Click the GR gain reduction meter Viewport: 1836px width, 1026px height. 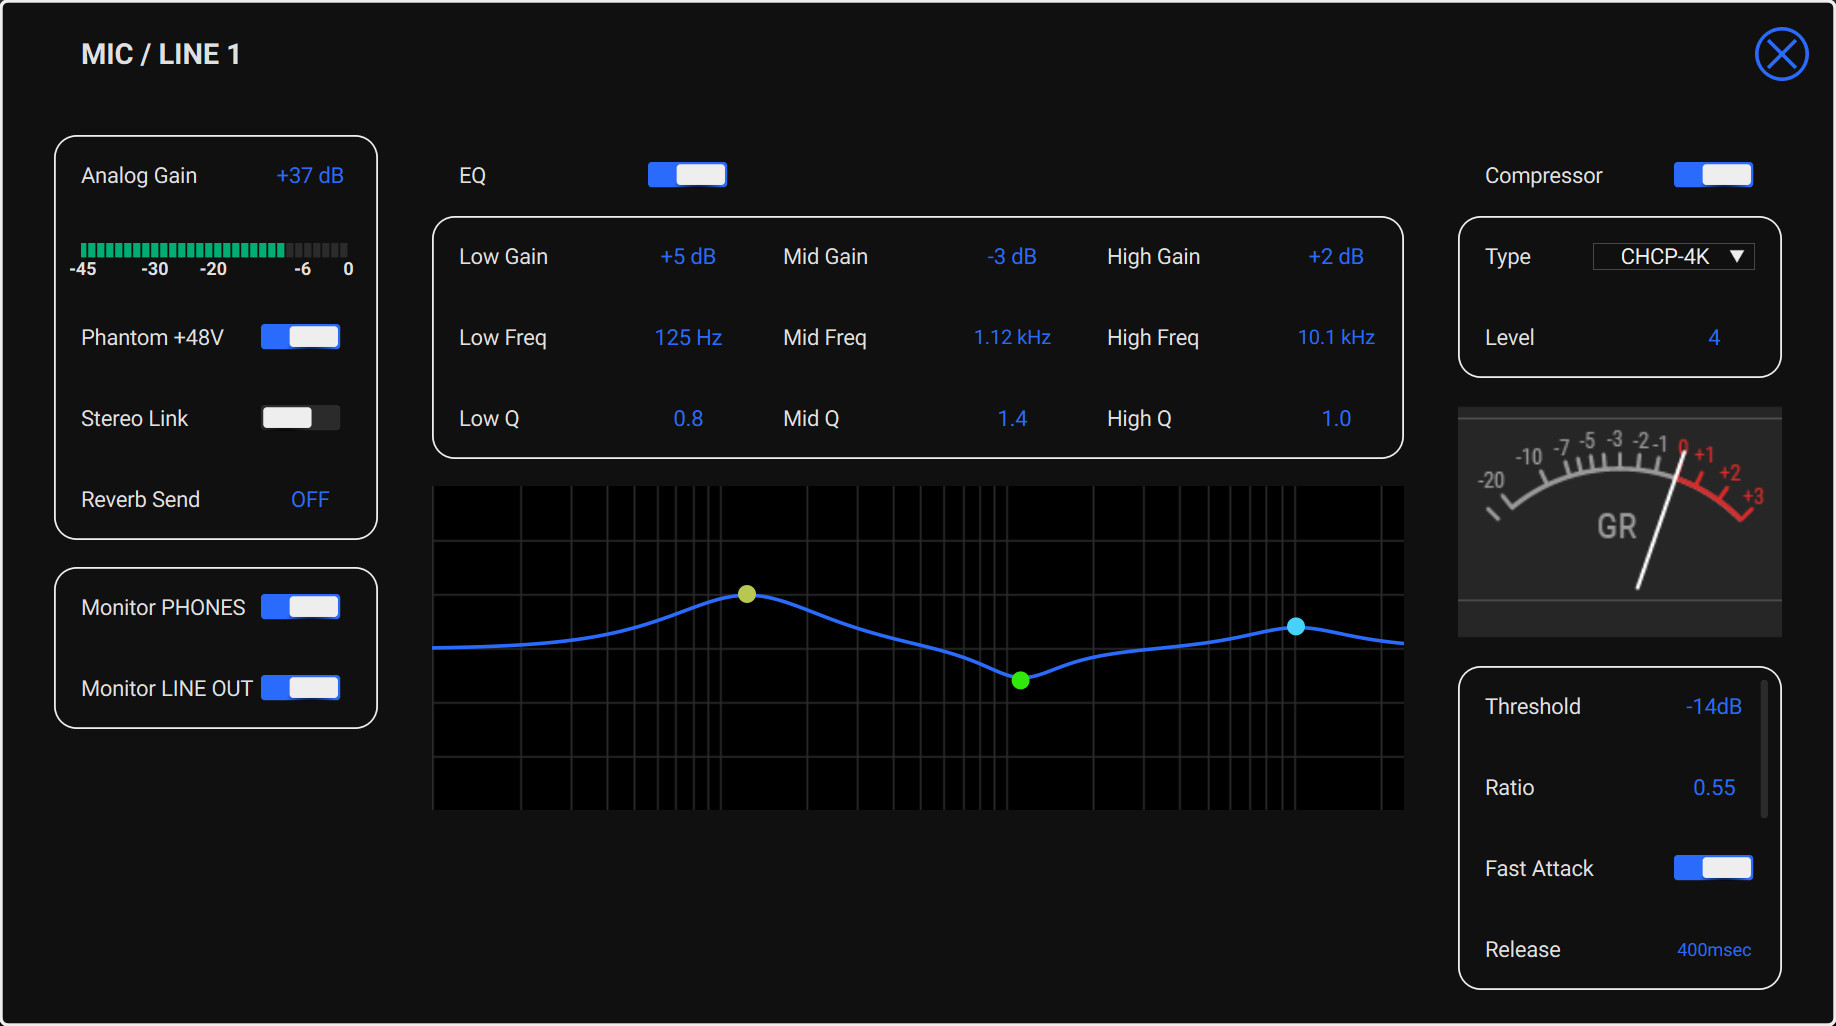(x=1619, y=521)
